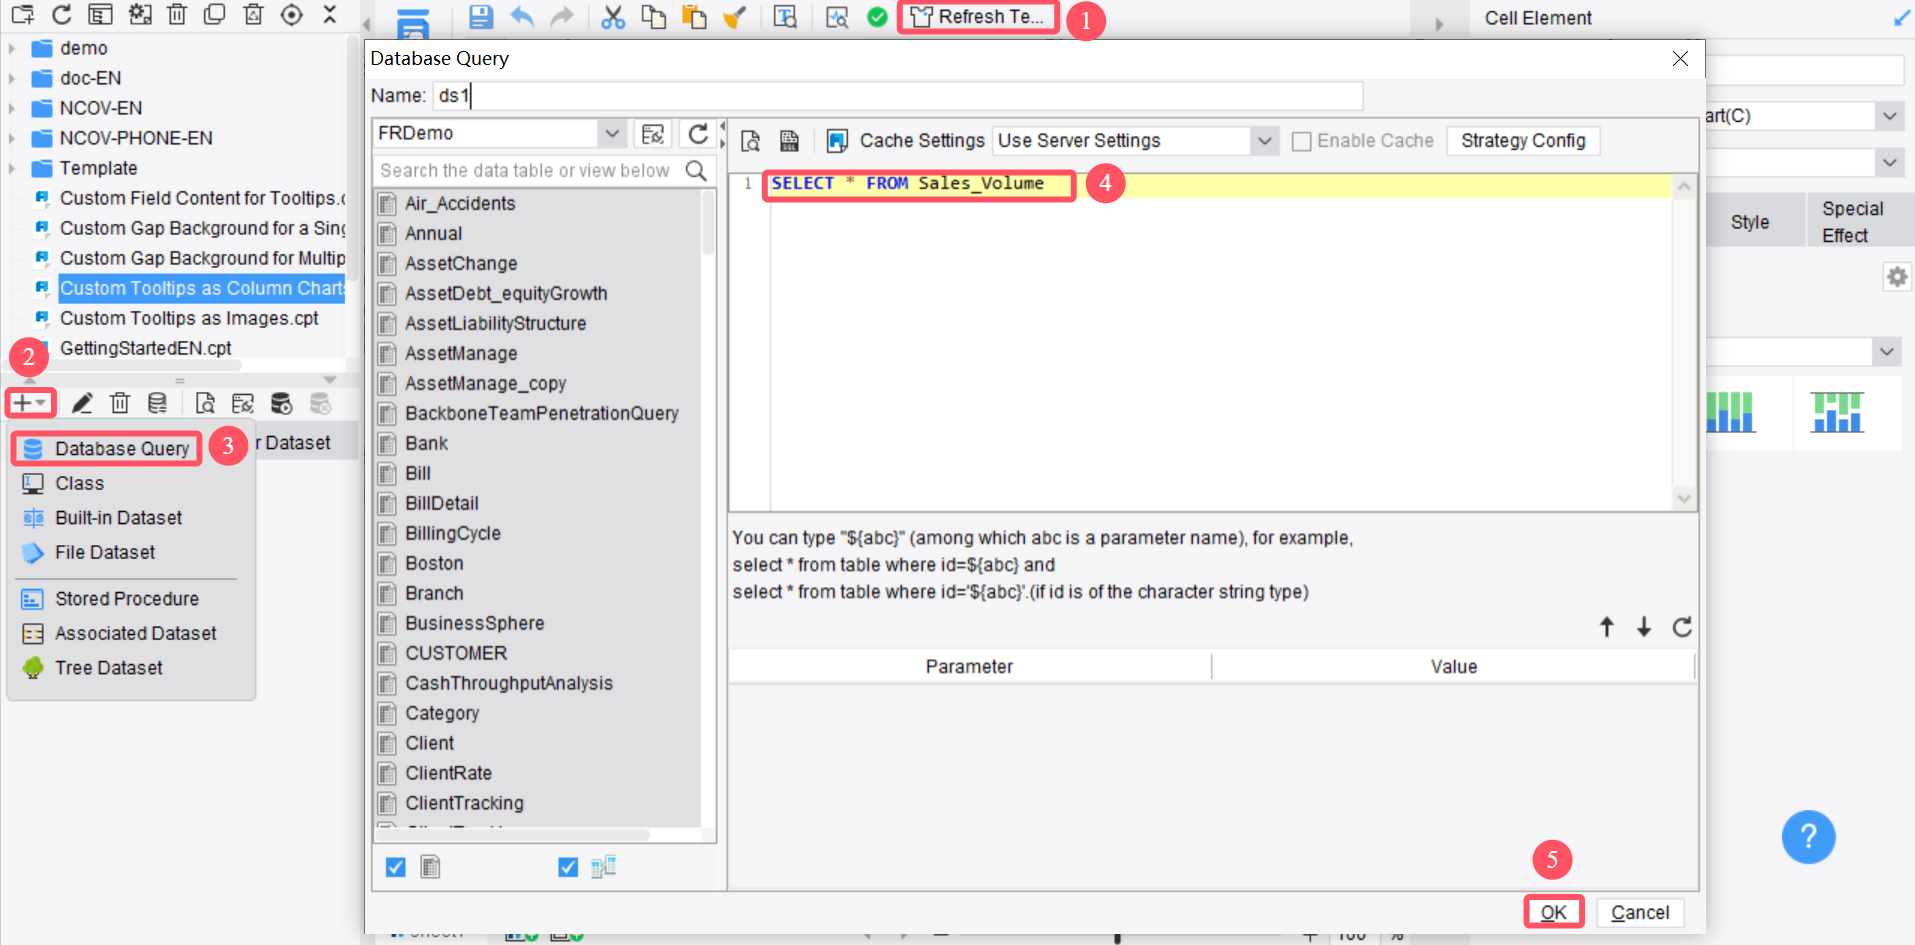1915x945 pixels.
Task: Type in the dataset Name input field
Action: point(890,96)
